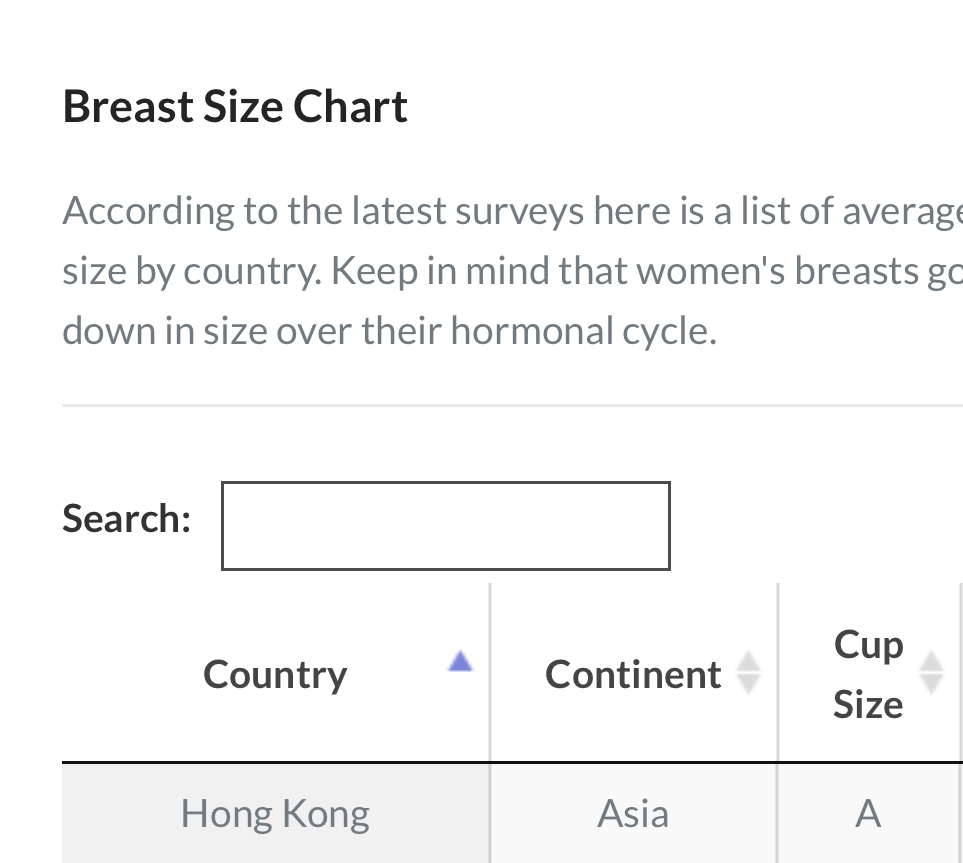Click the horizontal divider line below the description

512,405
